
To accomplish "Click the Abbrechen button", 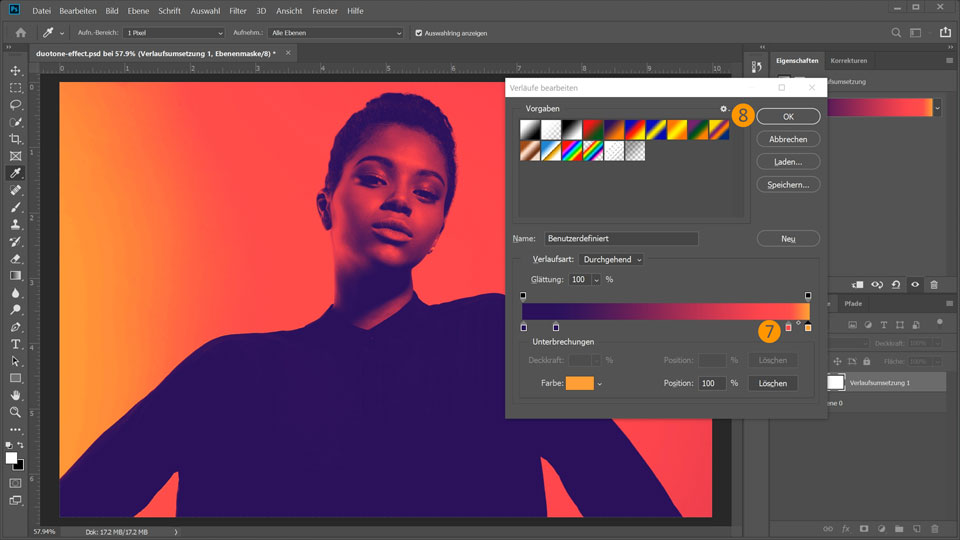I will [x=788, y=139].
